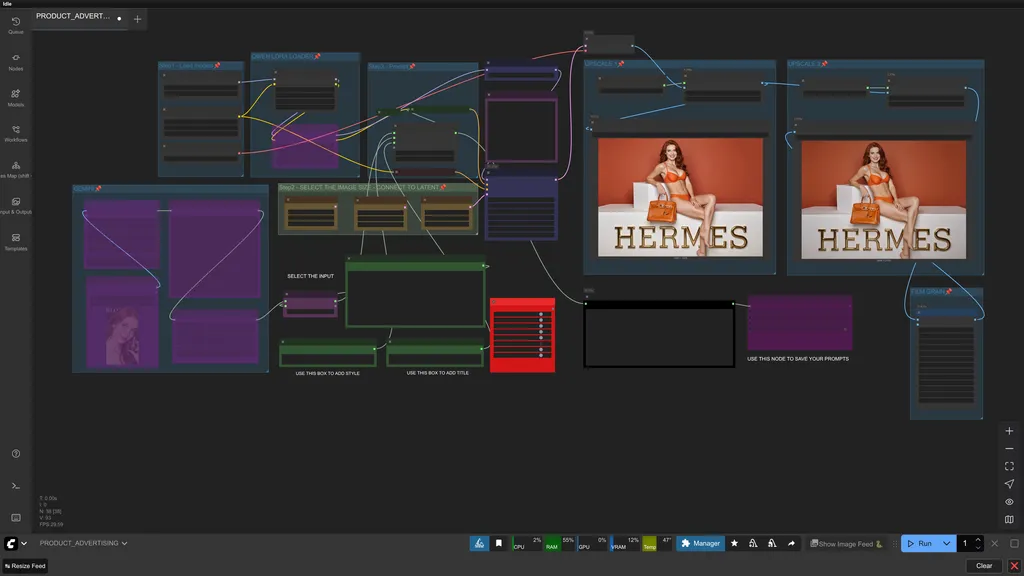1024x576 pixels.
Task: Zoom in on the canvas
Action: [x=1009, y=431]
